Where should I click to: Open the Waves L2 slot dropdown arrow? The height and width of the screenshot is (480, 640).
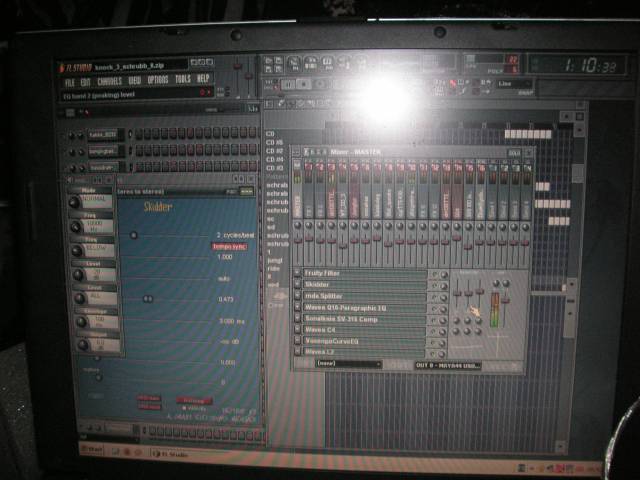pyautogui.click(x=297, y=351)
